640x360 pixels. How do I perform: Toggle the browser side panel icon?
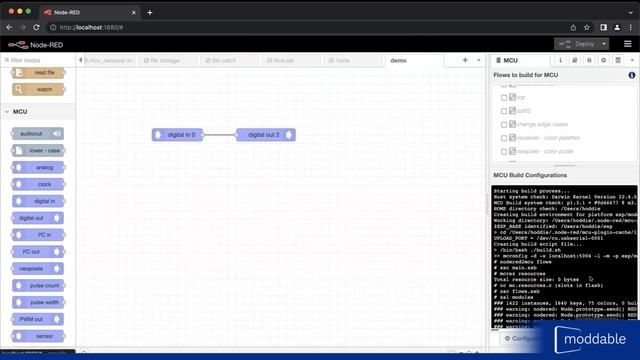[x=603, y=27]
